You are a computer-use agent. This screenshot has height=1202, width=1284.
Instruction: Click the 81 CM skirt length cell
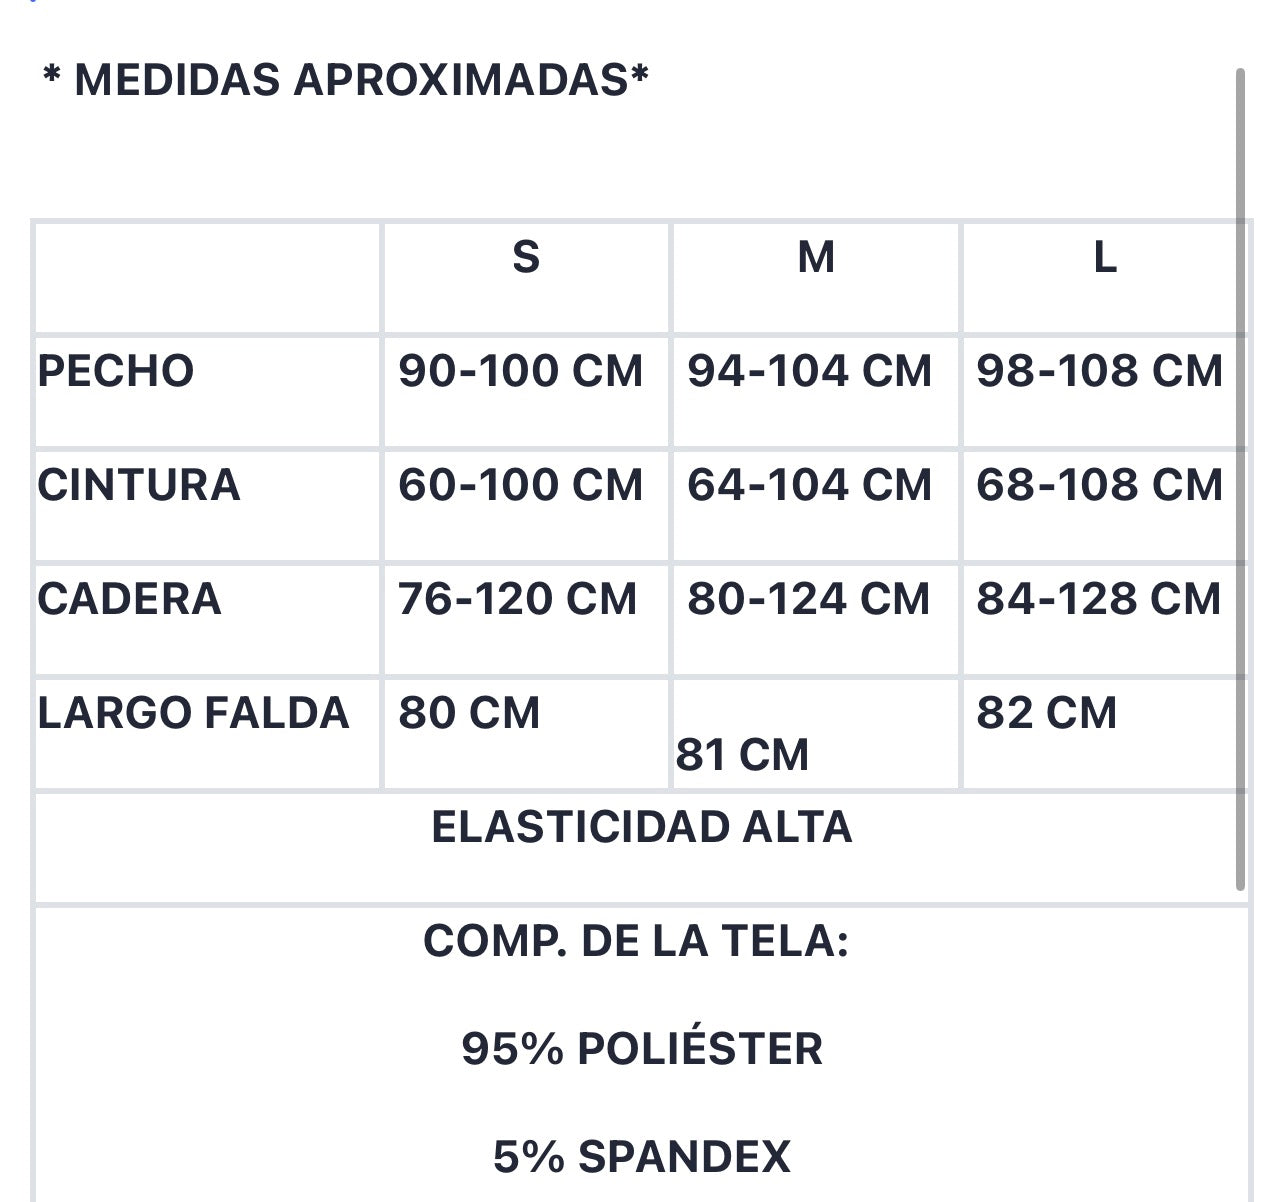tap(742, 755)
